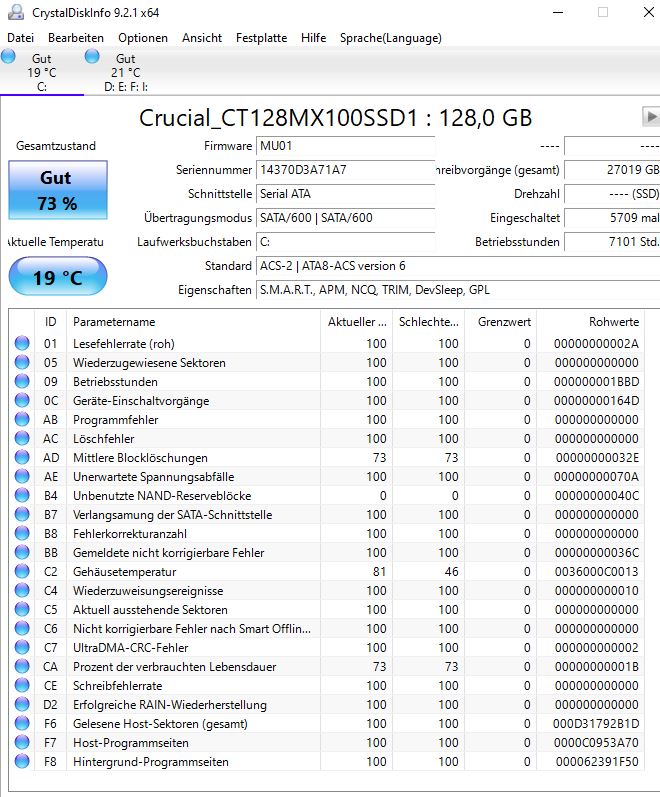Click the Grenzwert column header
Image resolution: width=660 pixels, height=797 pixels.
pos(500,322)
